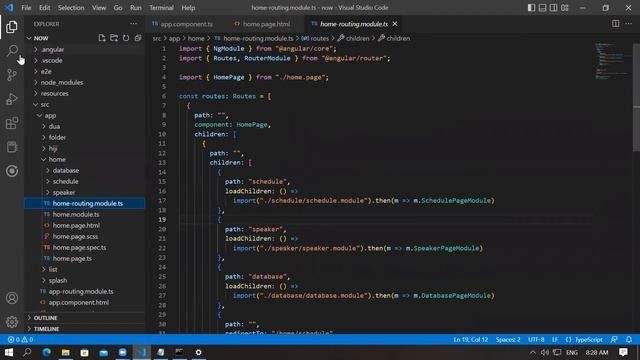Open Windows Start menu
640x360 pixels.
9,352
